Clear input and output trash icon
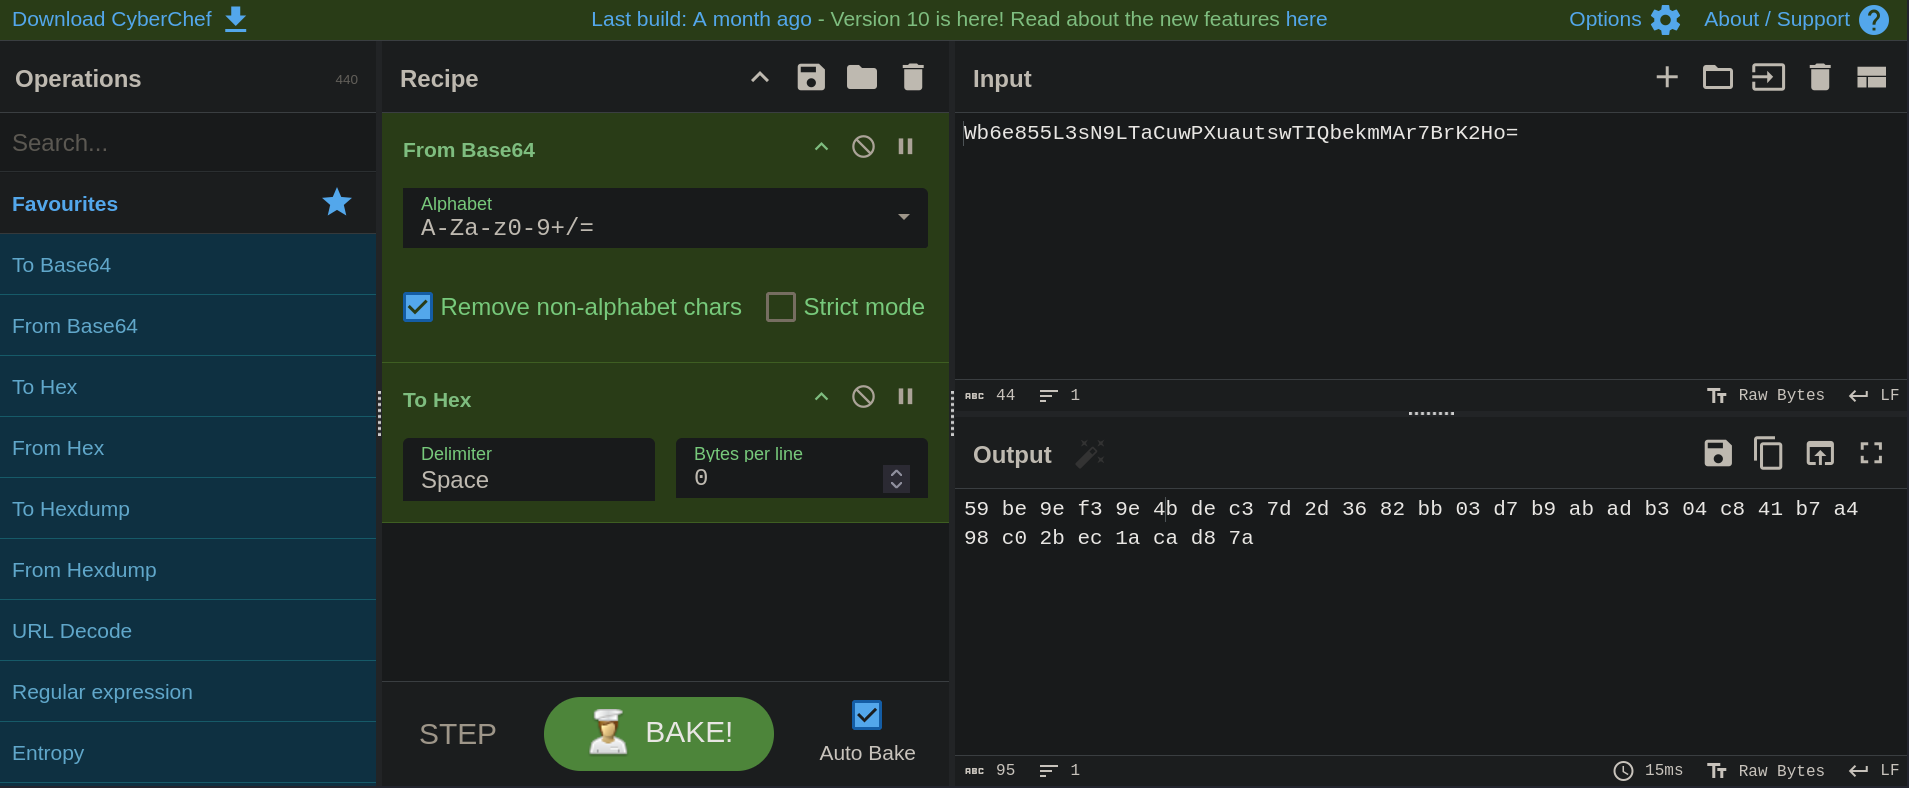 1820,77
